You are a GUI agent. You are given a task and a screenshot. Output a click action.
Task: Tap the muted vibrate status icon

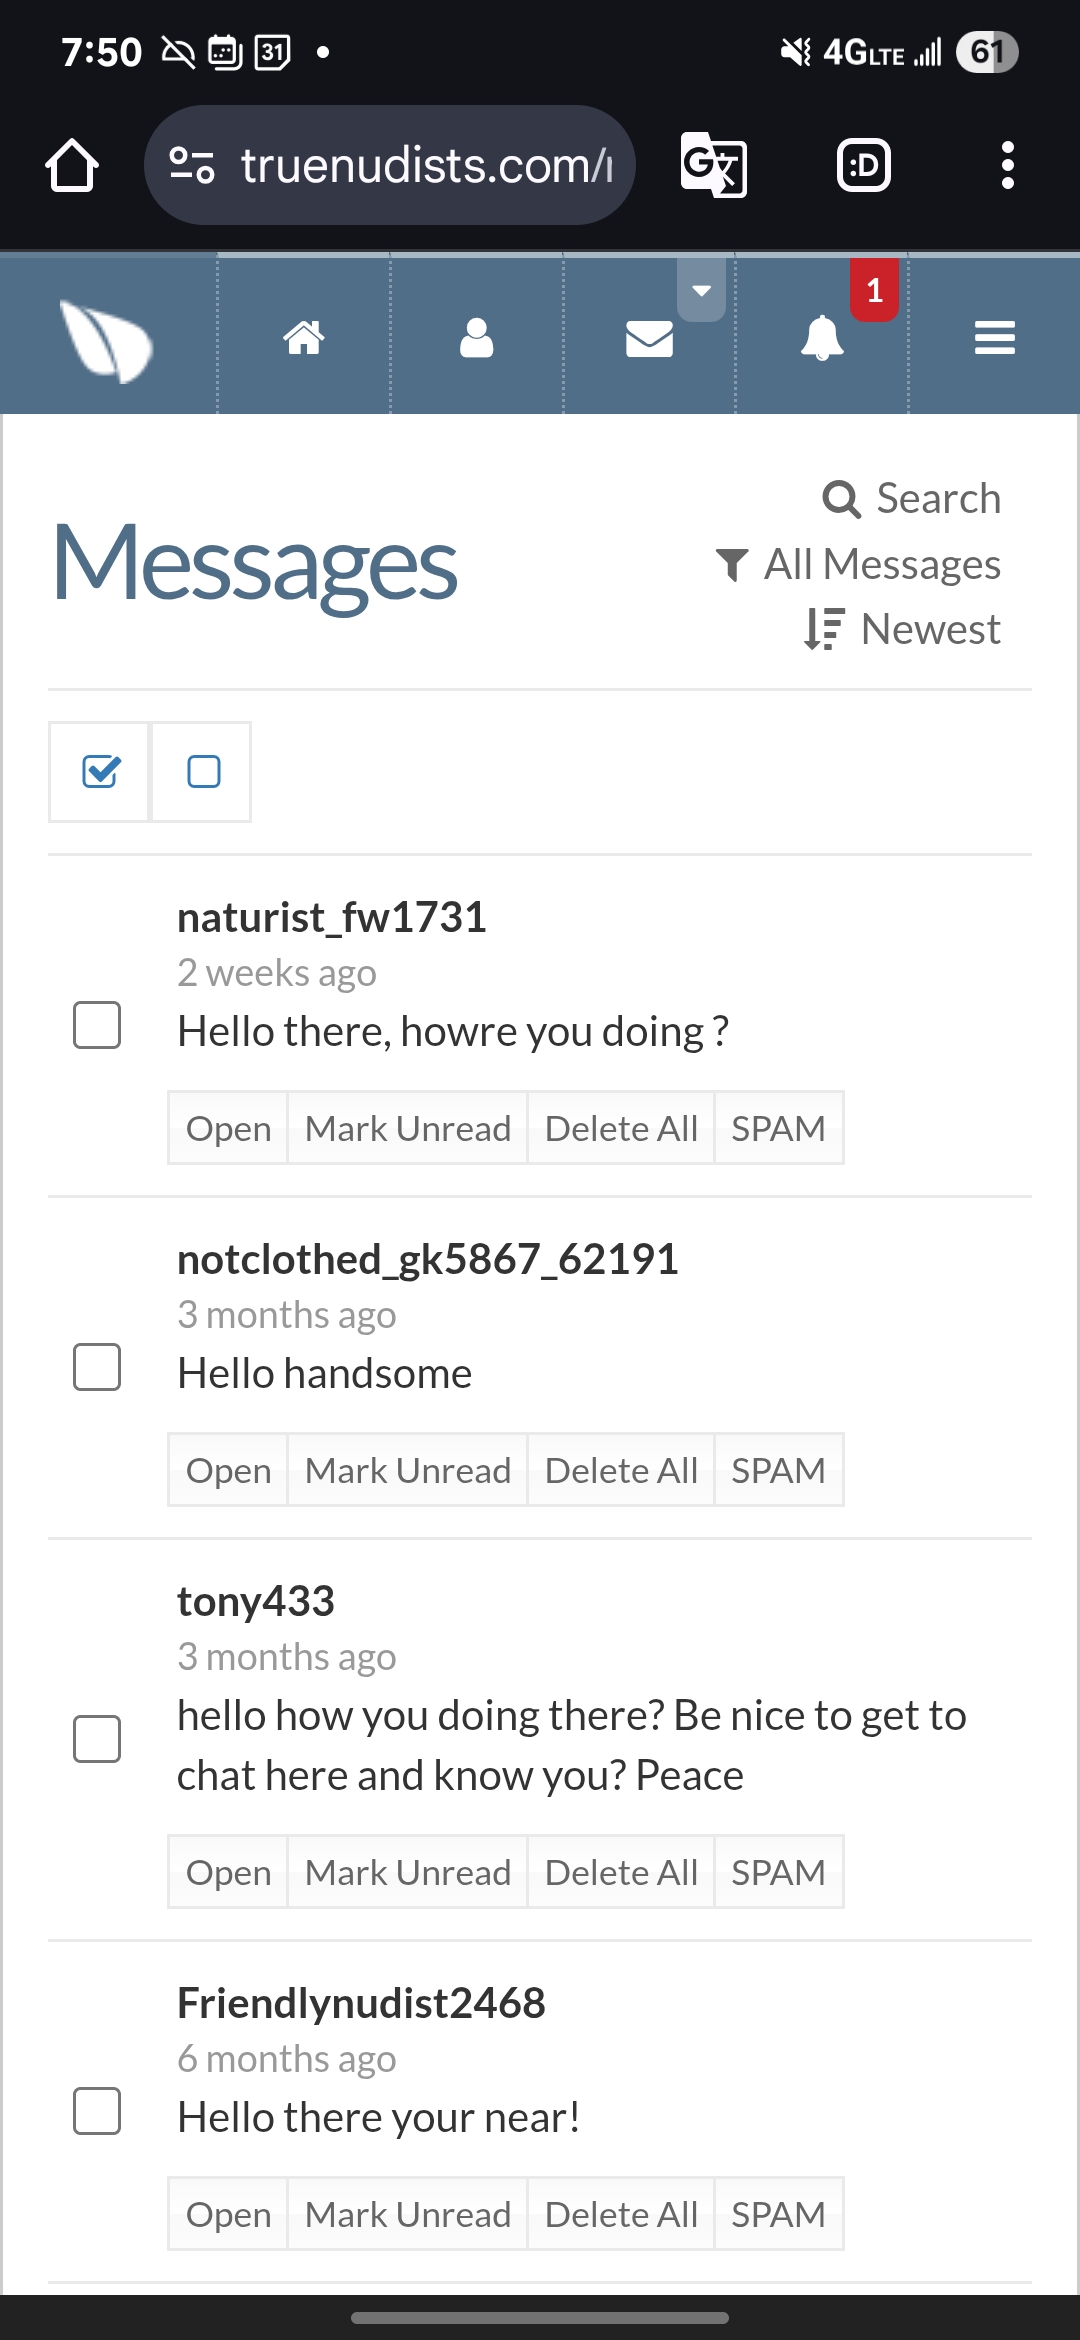796,52
